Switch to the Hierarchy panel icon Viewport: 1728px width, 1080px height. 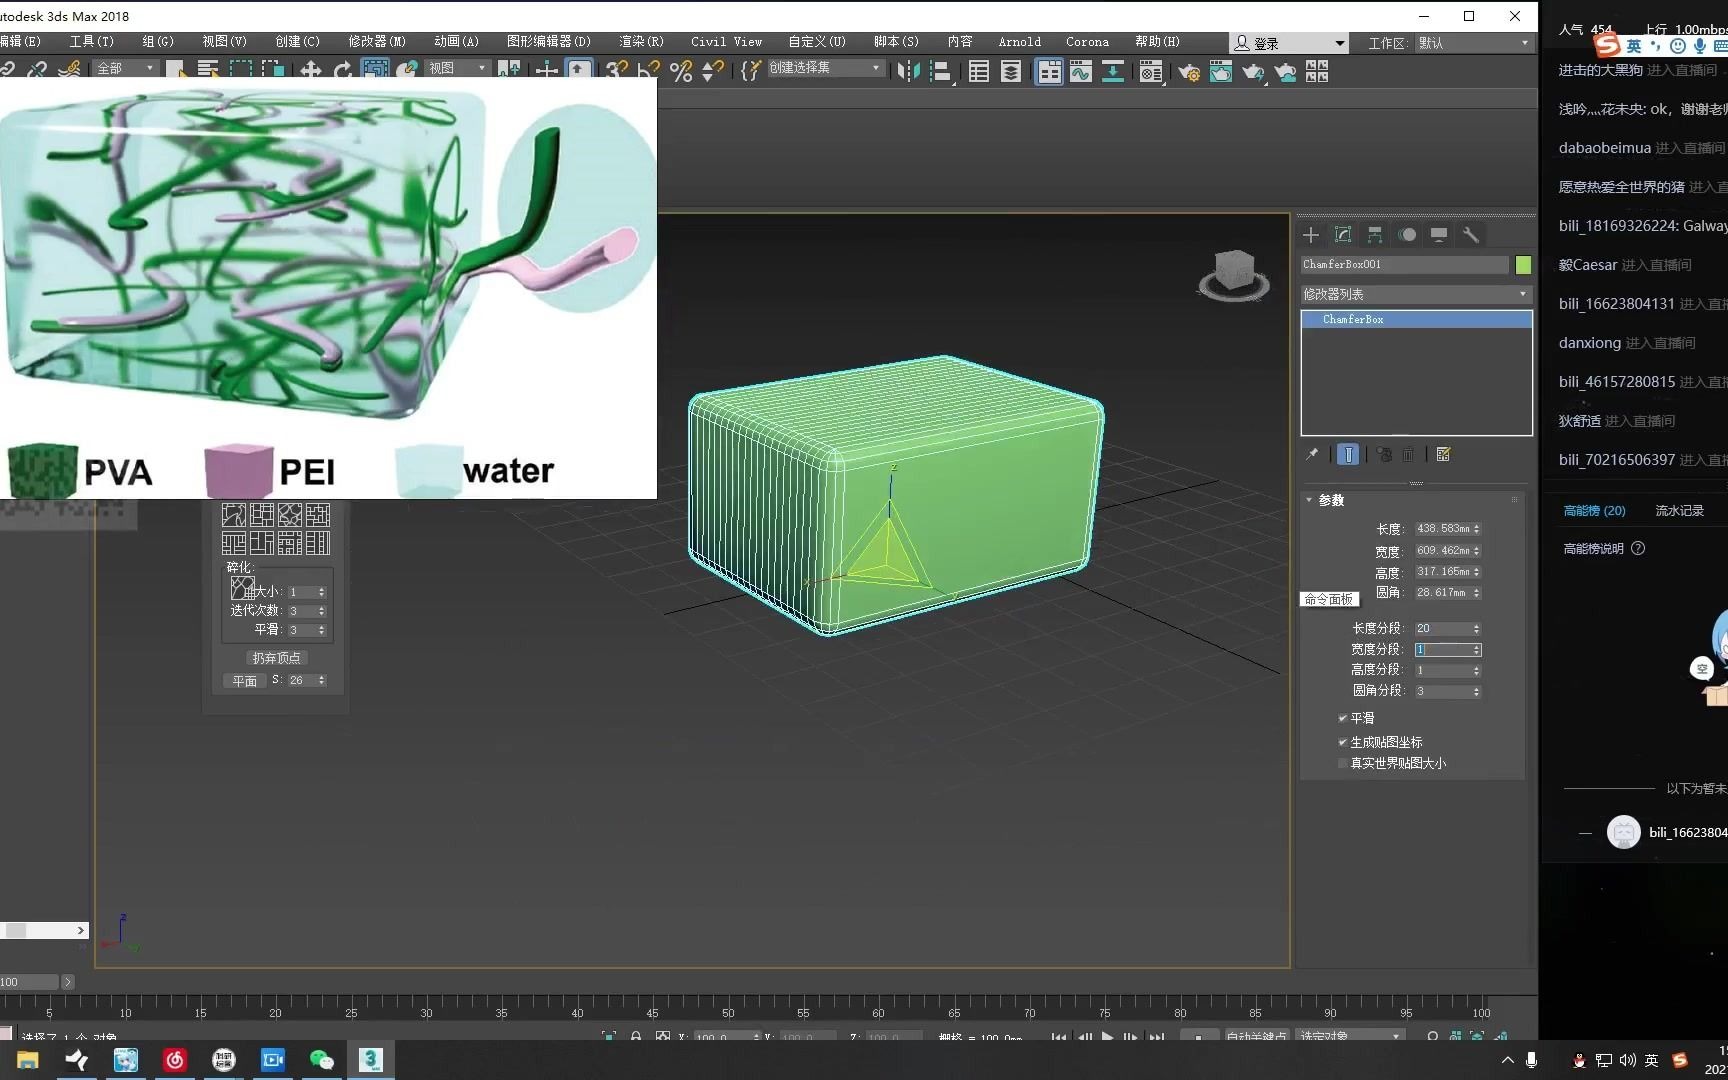click(x=1375, y=235)
